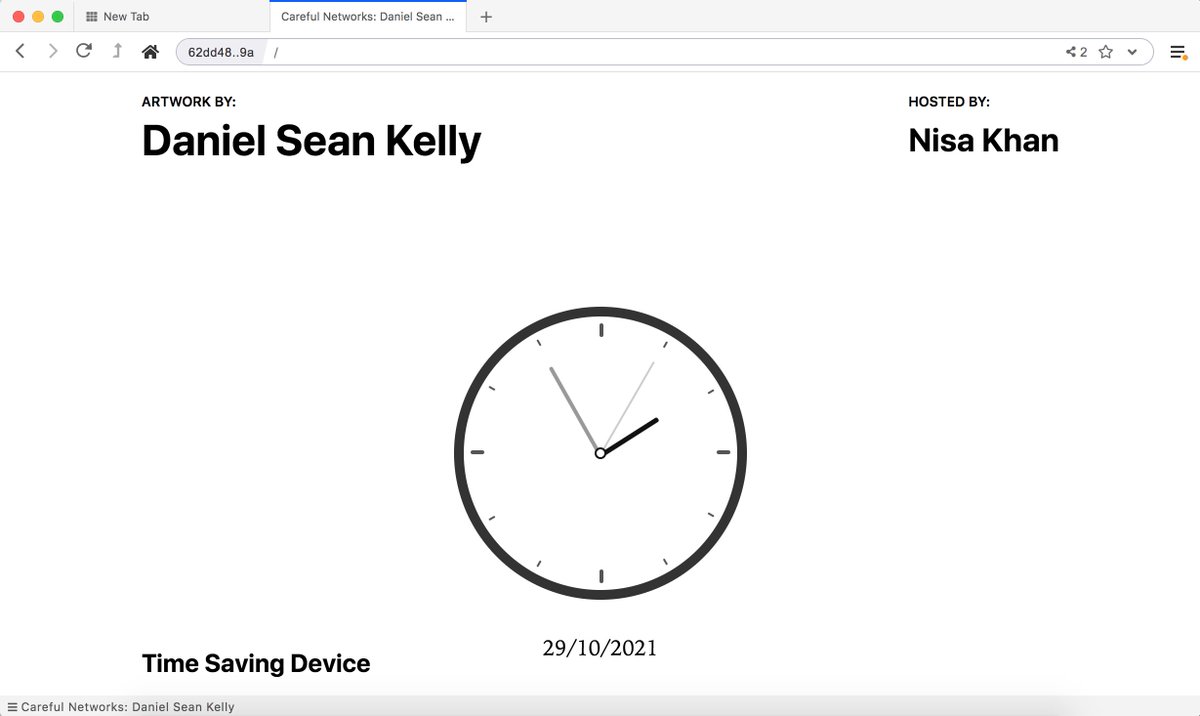This screenshot has width=1200, height=716.
Task: Click the back navigation arrow
Action: click(20, 50)
